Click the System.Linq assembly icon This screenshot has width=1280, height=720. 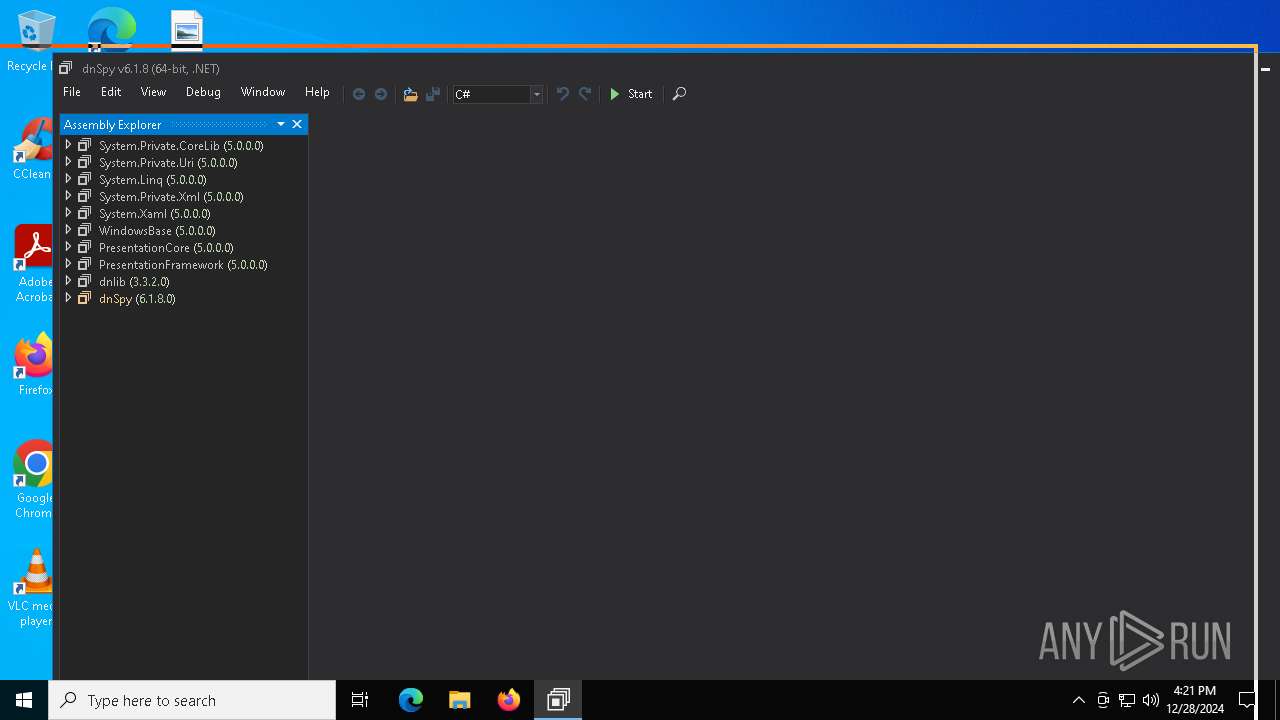coord(84,179)
